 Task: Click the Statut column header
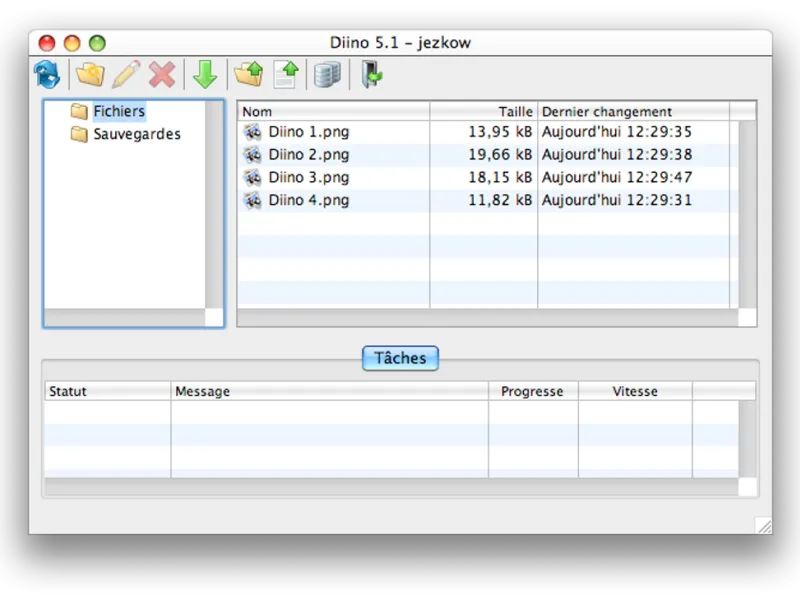click(108, 391)
